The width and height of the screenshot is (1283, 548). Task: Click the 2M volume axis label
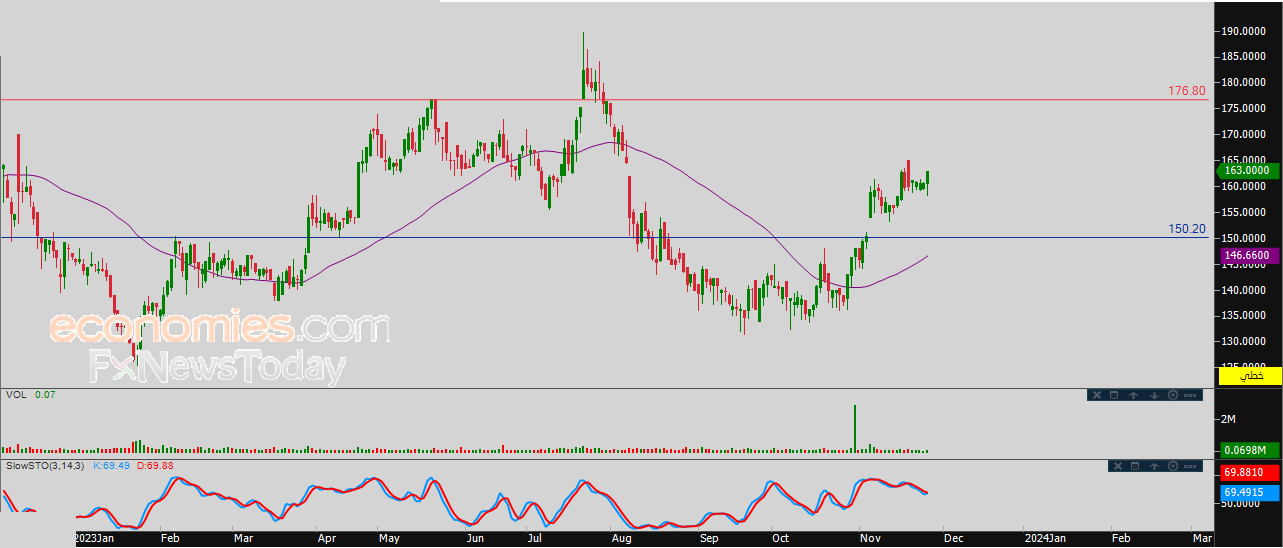(1229, 418)
